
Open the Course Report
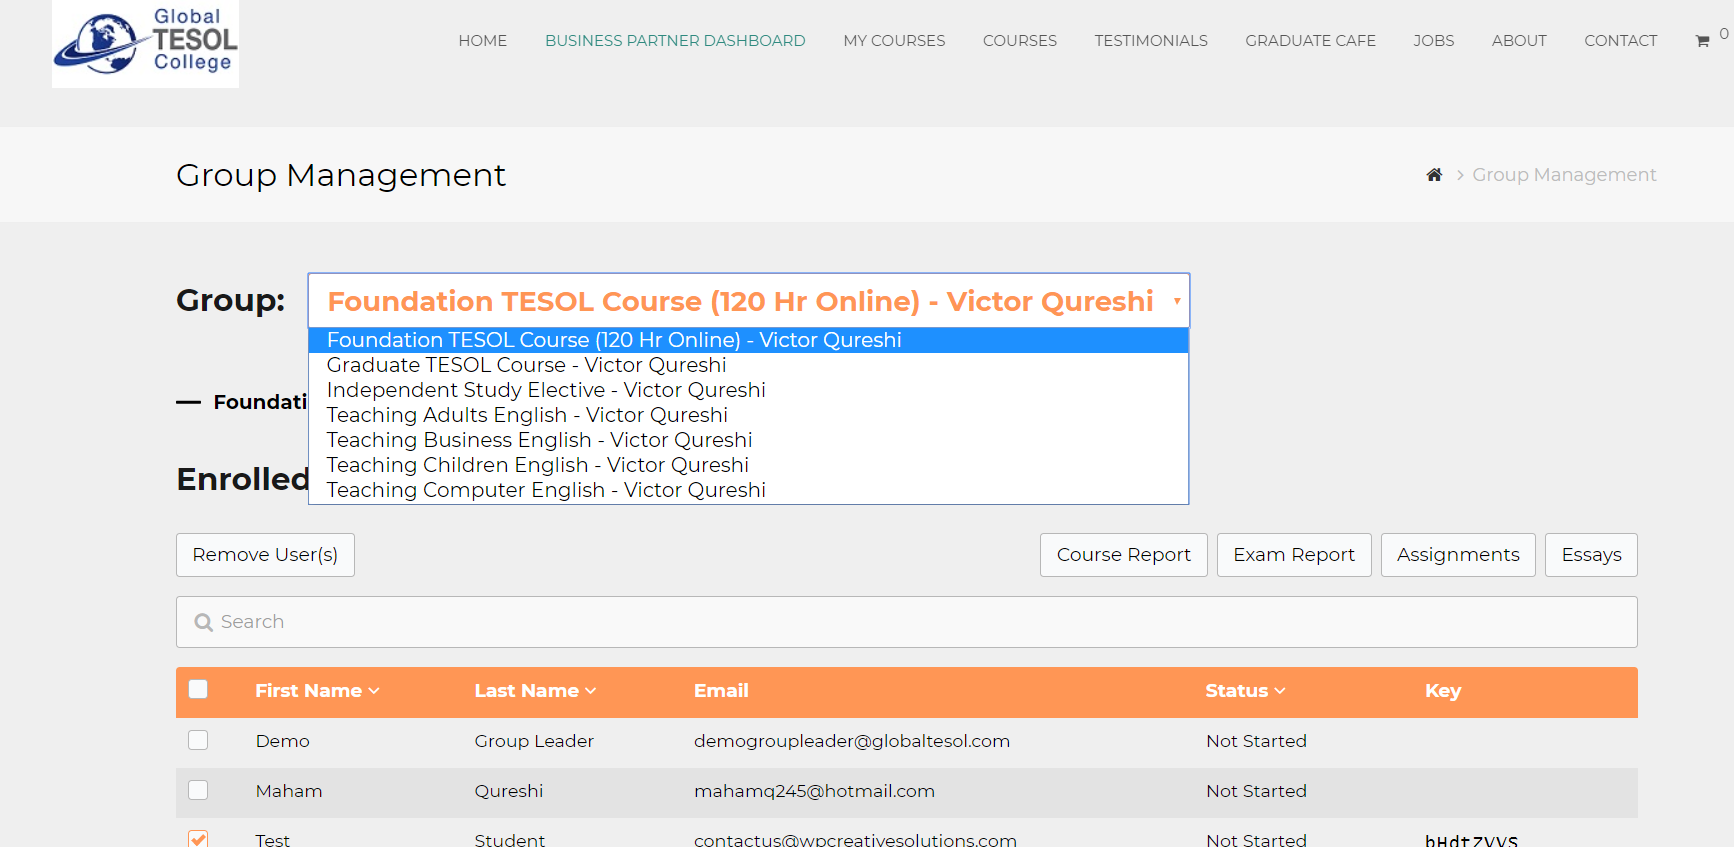pyautogui.click(x=1123, y=555)
